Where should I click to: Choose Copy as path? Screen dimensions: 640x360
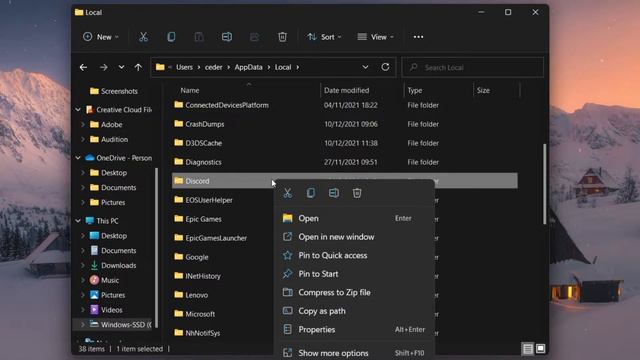[355, 311]
